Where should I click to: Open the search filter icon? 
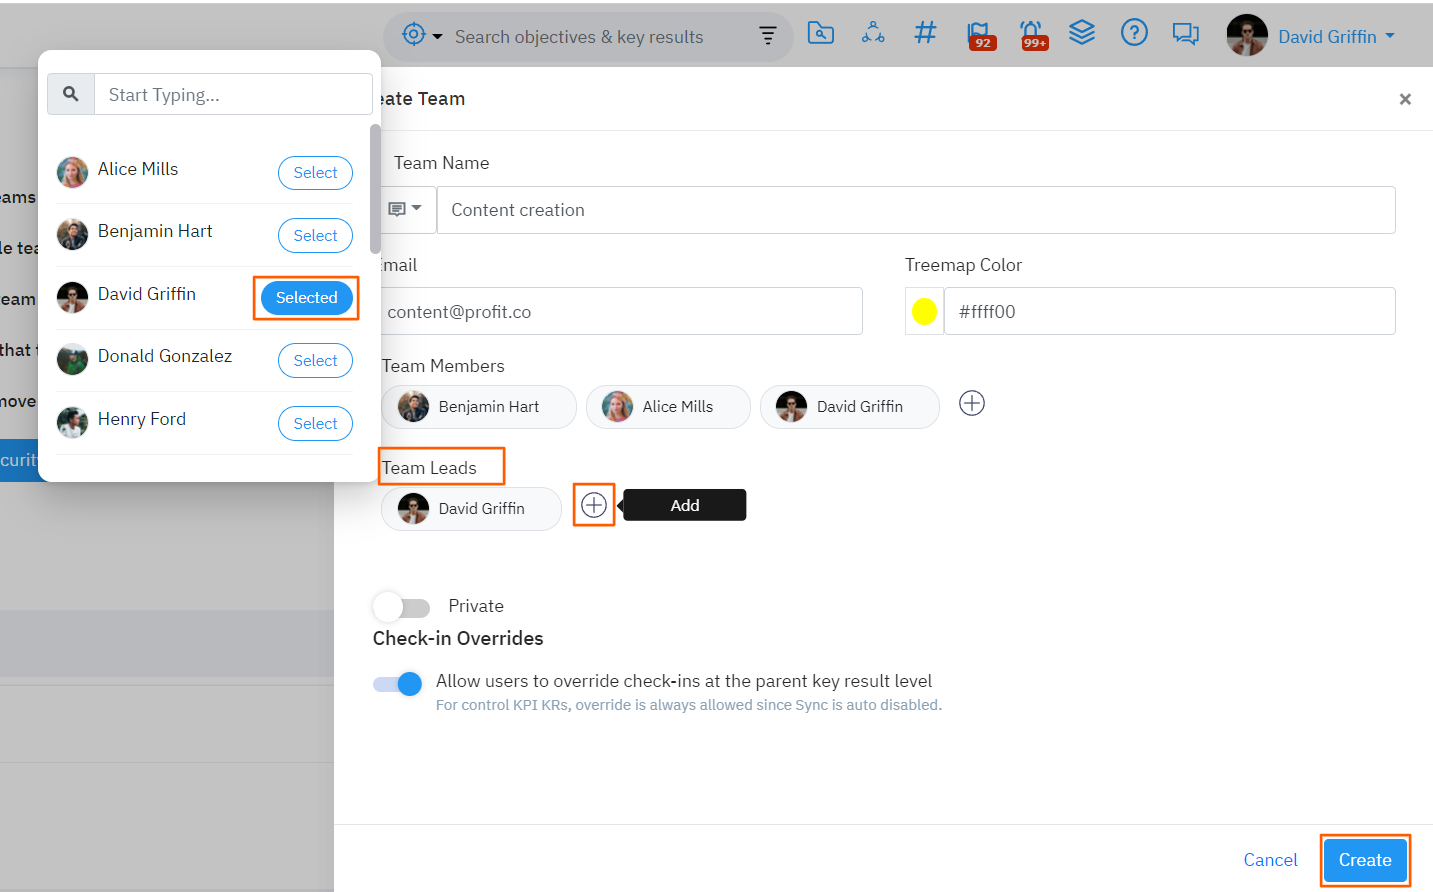point(768,36)
